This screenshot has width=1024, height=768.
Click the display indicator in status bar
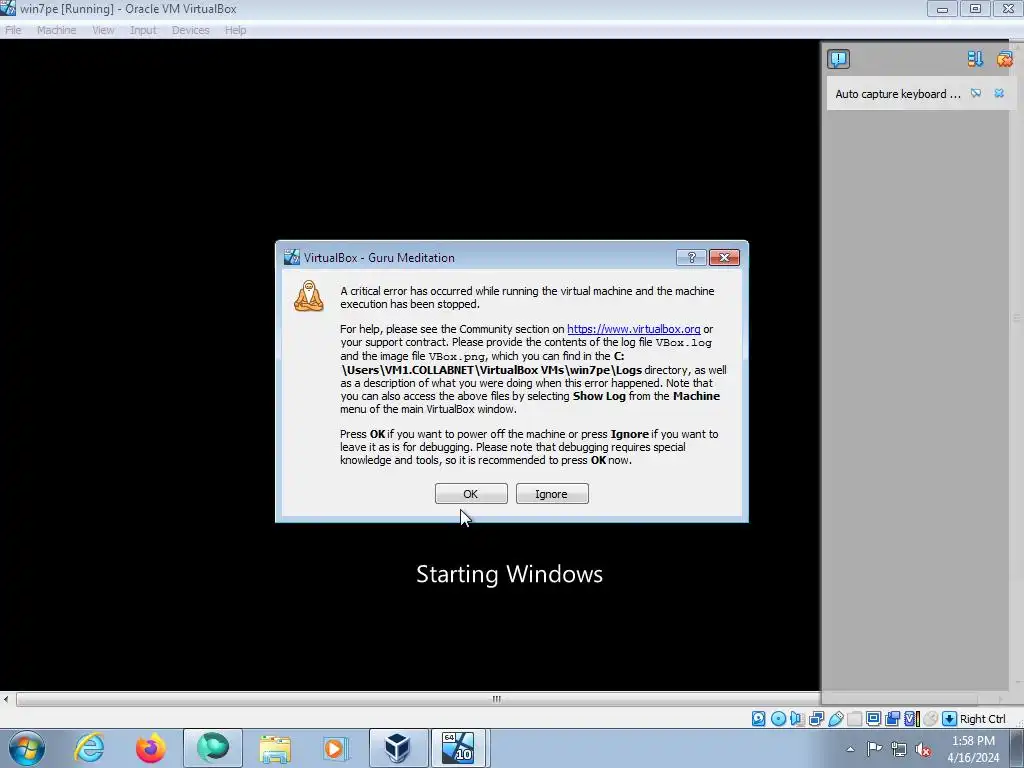[873, 718]
